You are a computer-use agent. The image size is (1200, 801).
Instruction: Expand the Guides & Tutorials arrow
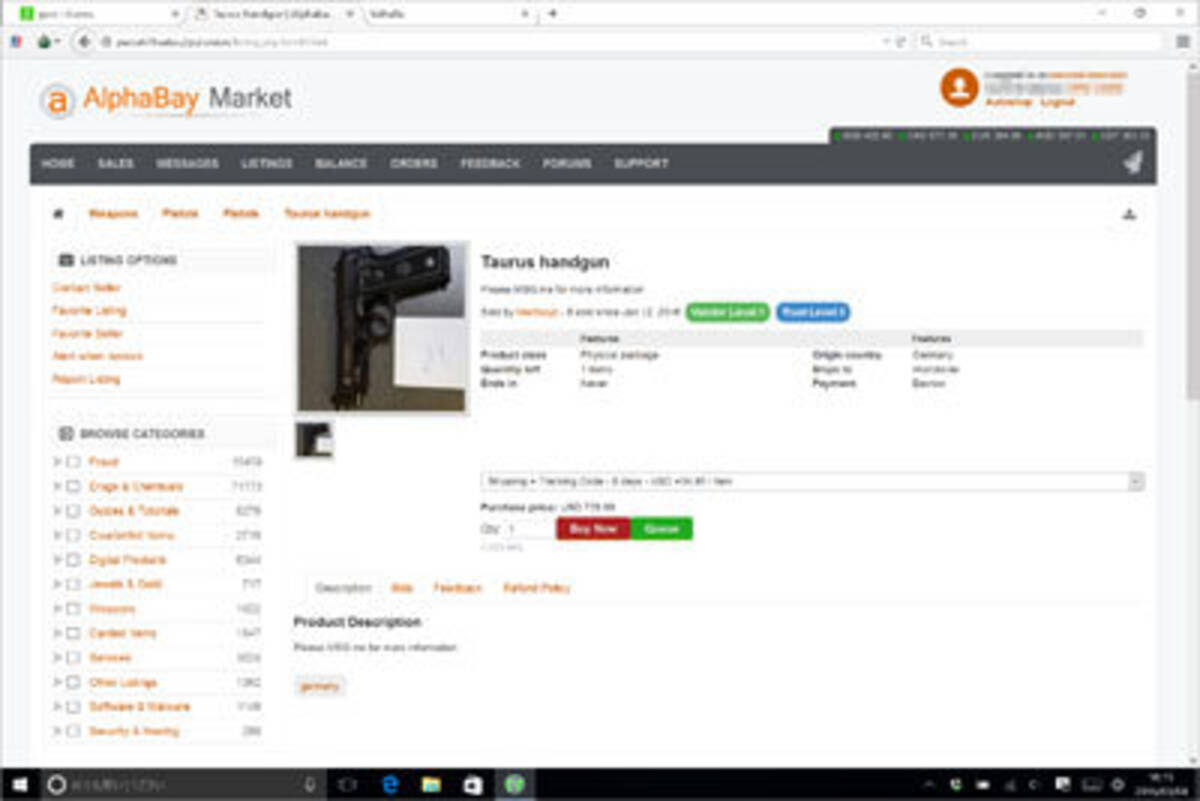click(x=57, y=511)
